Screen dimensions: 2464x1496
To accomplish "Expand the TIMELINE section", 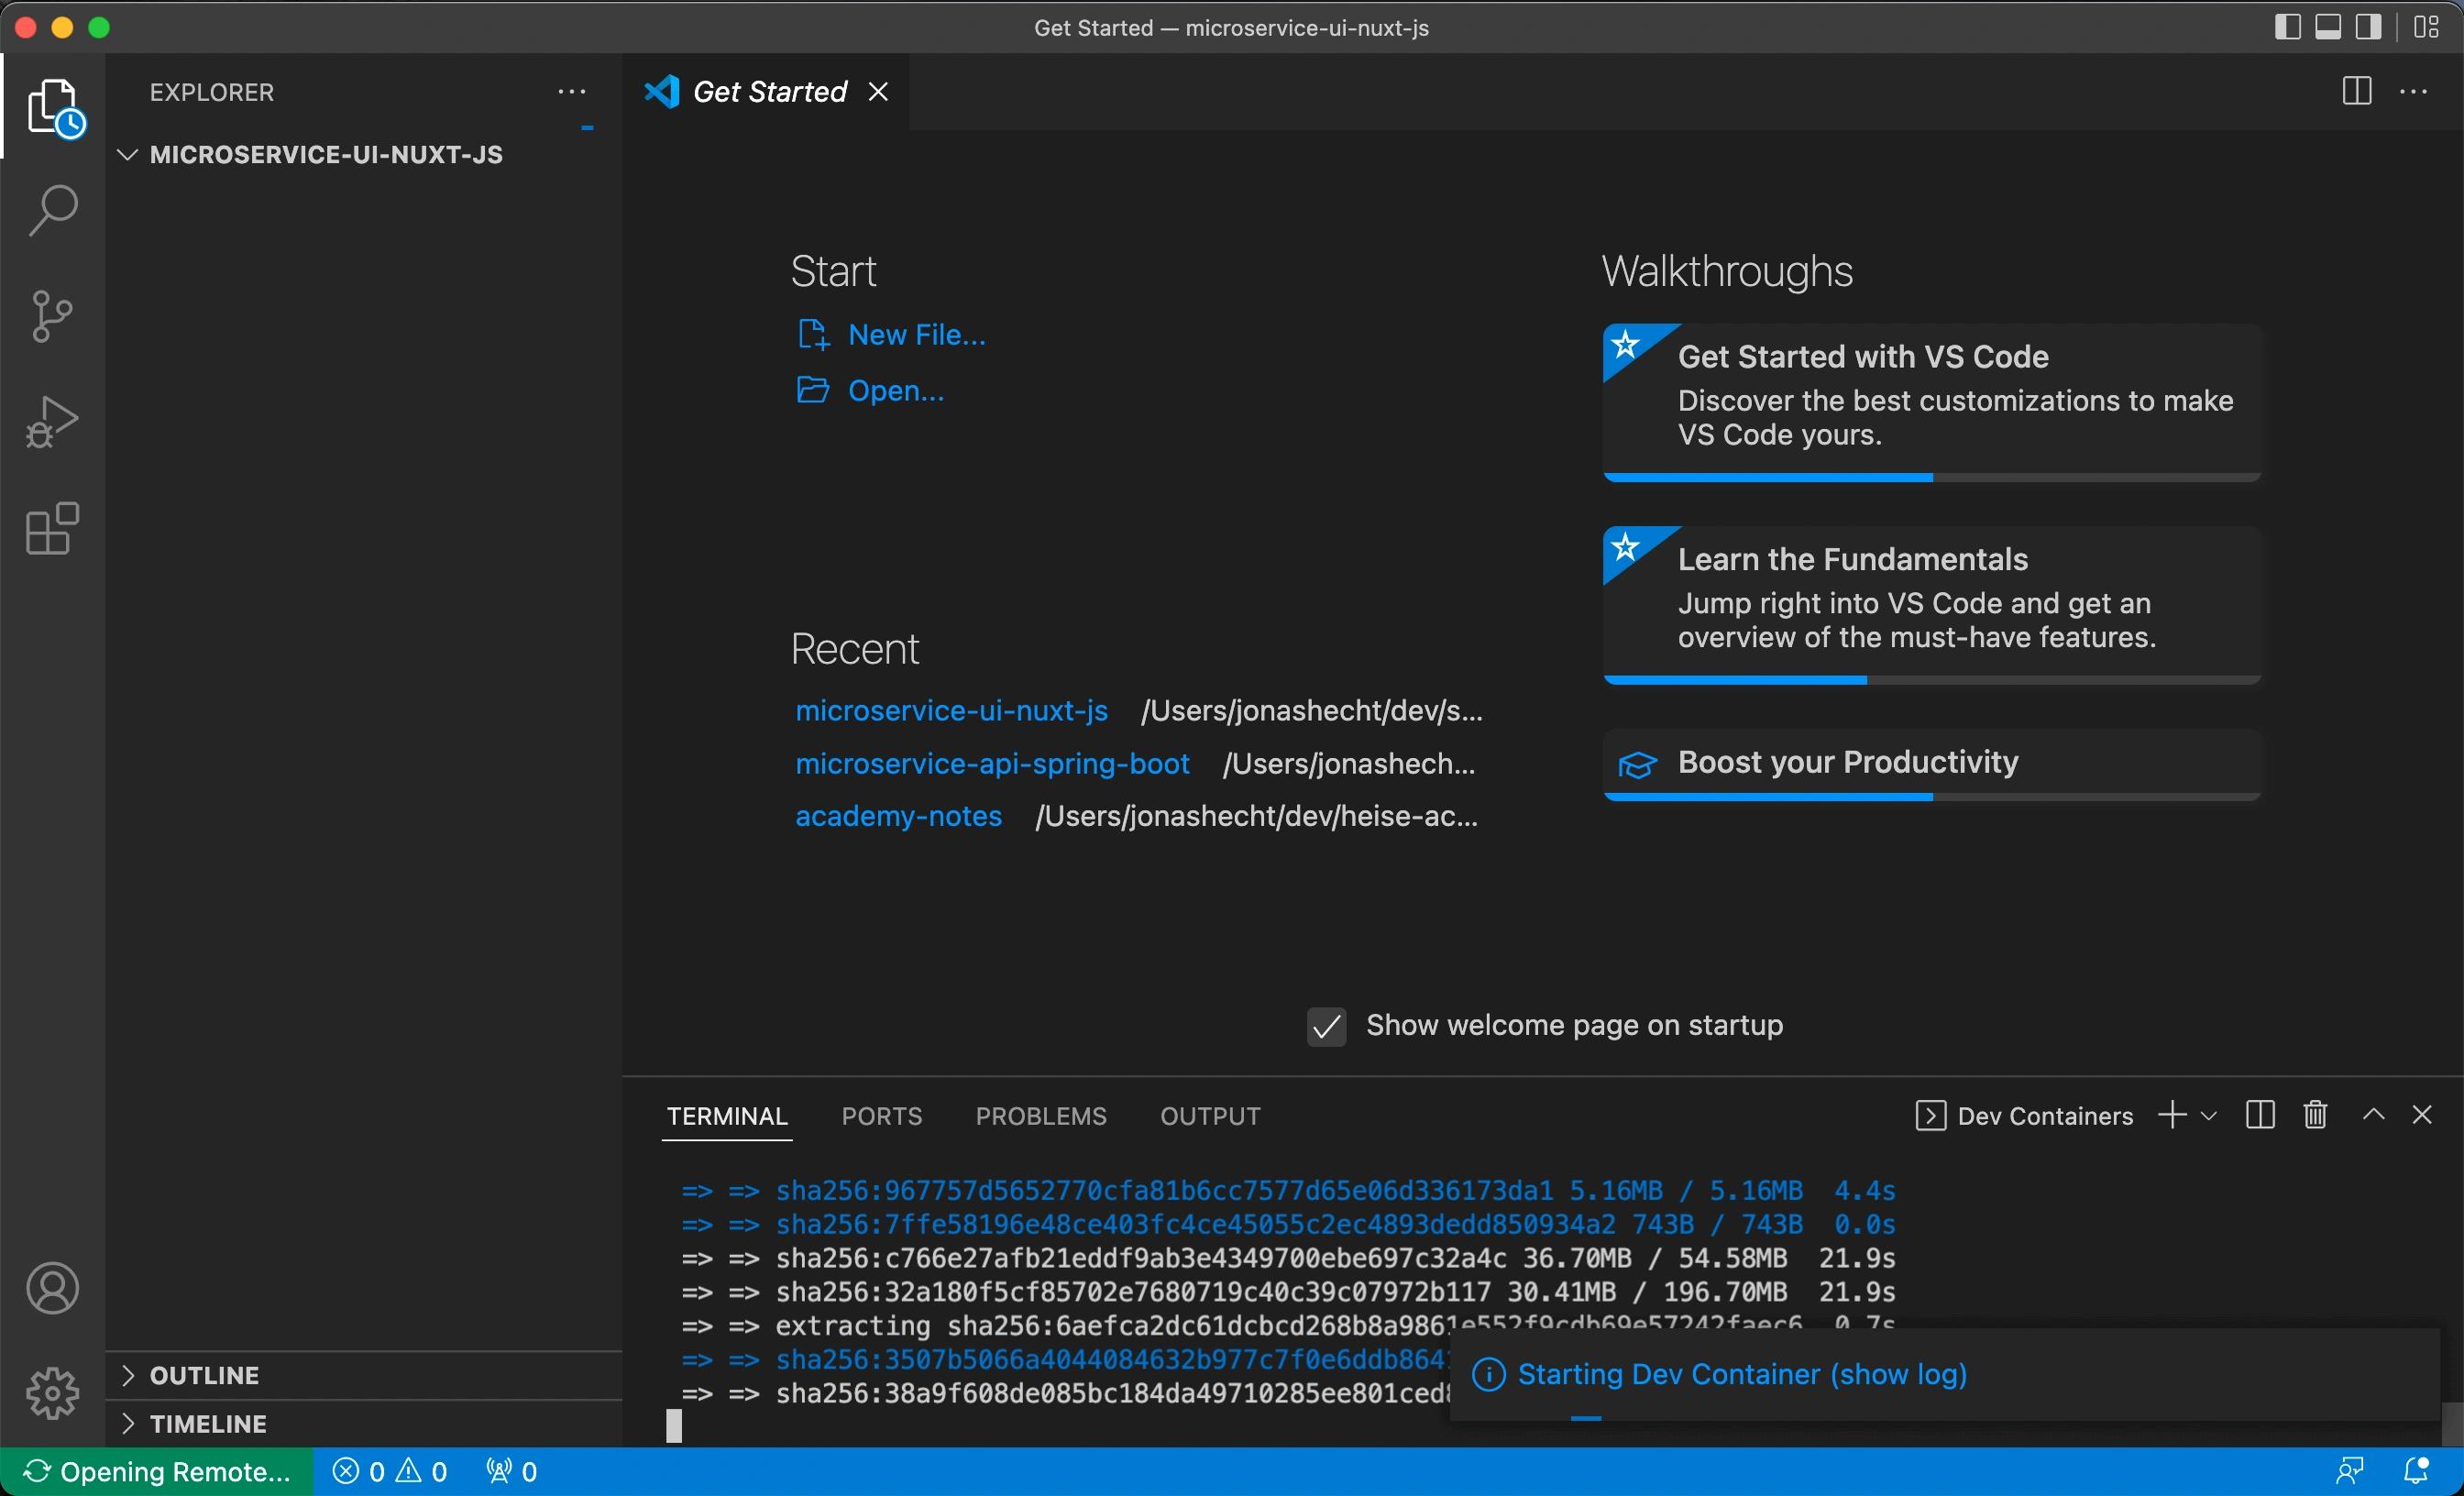I will (363, 1424).
